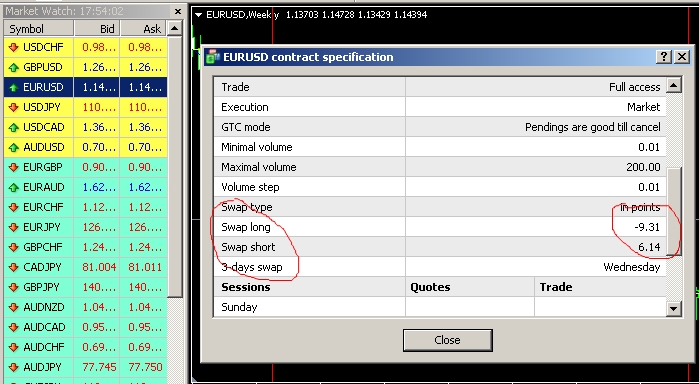Click the Swap long row label
Viewport: 699px width, 384px height.
[x=246, y=227]
